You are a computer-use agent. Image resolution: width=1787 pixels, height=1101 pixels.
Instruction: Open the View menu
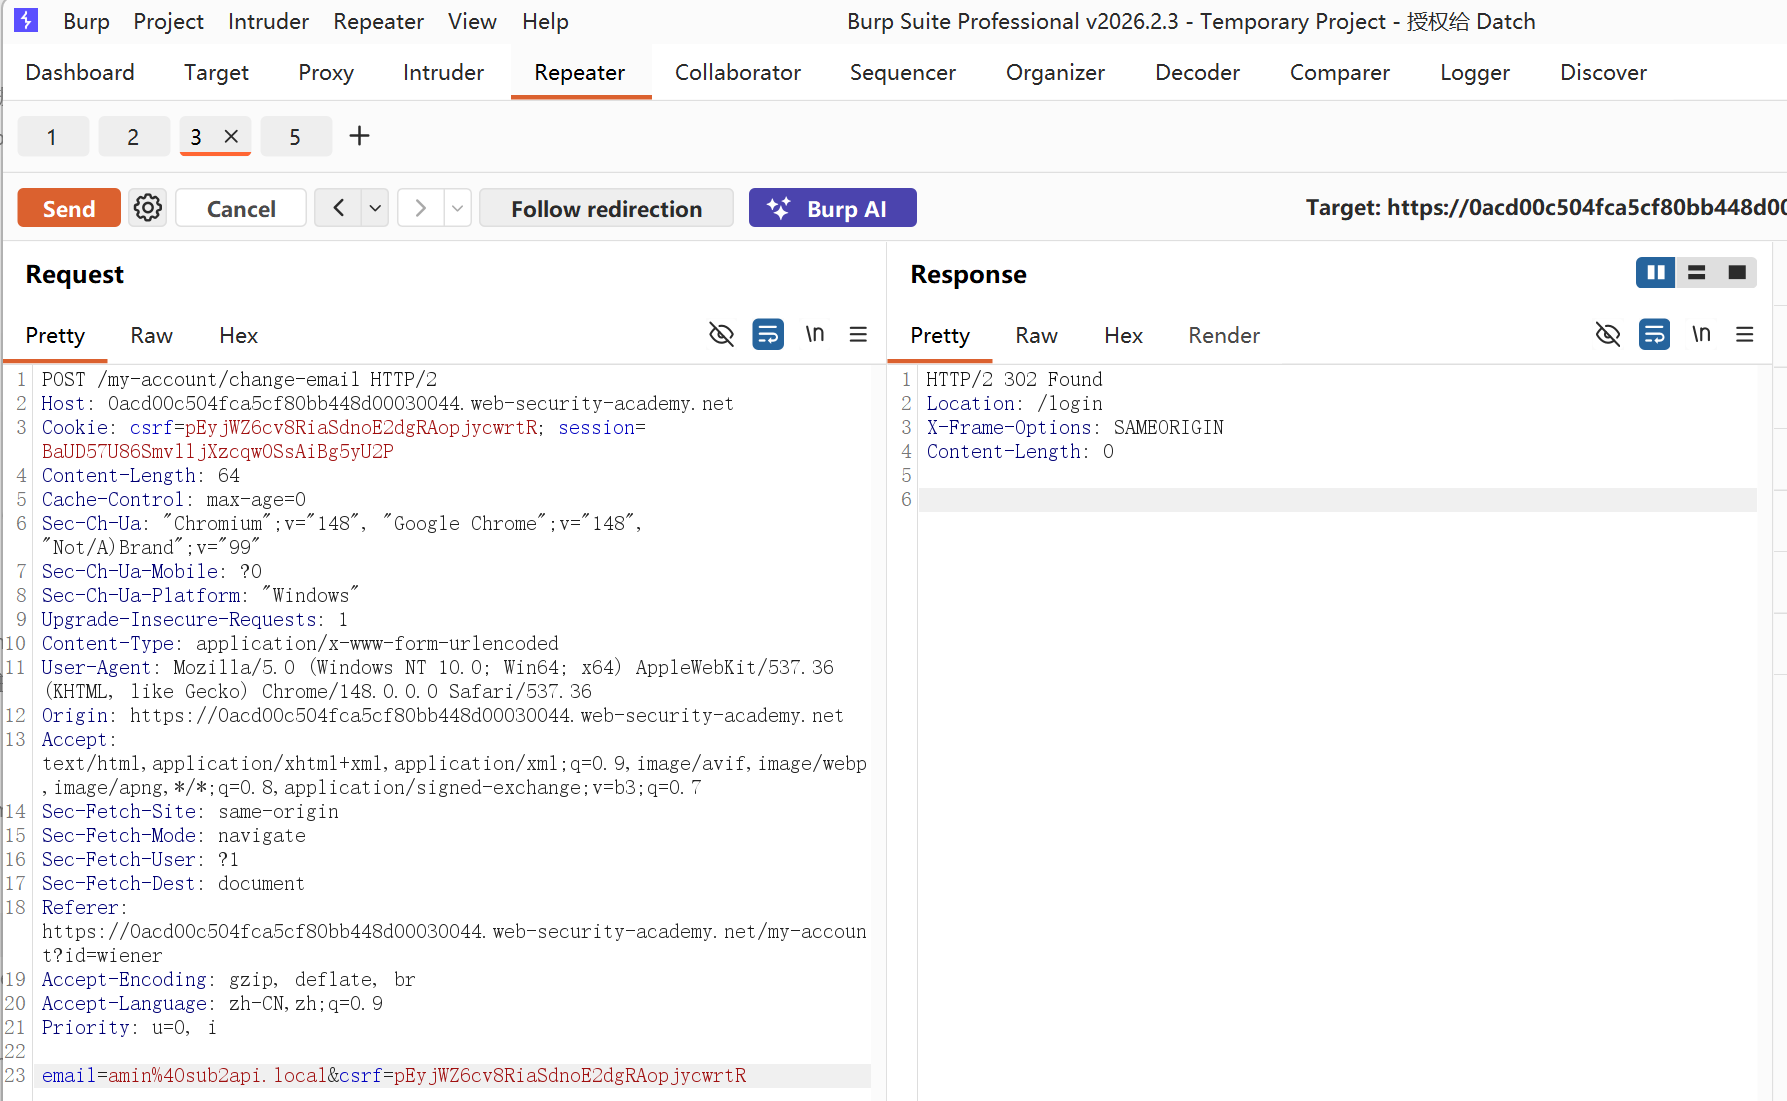(x=472, y=21)
